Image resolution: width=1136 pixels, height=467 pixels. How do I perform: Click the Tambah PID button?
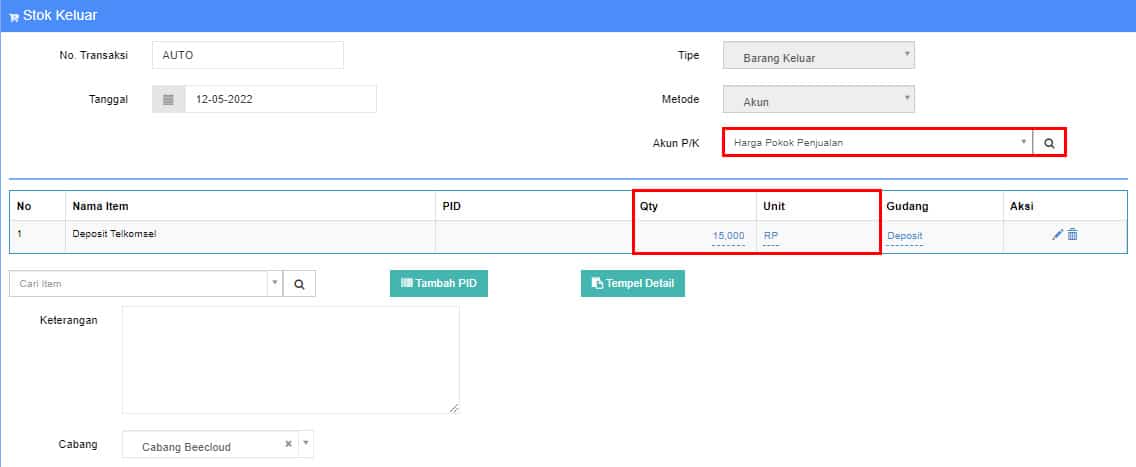tap(438, 283)
